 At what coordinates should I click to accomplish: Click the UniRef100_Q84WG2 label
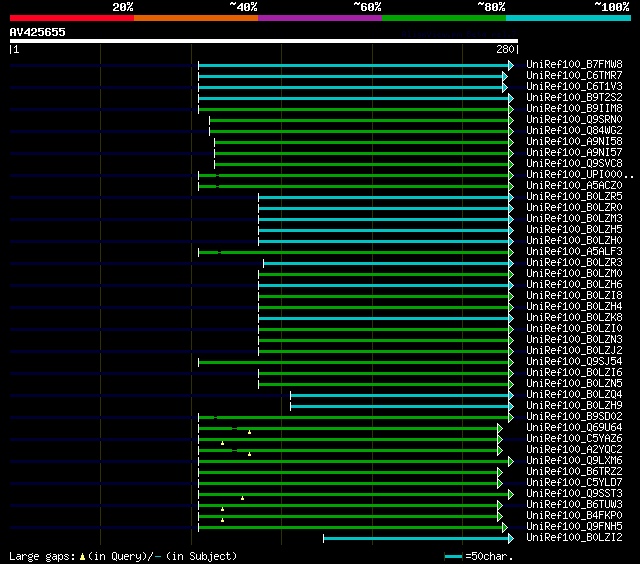click(x=574, y=131)
